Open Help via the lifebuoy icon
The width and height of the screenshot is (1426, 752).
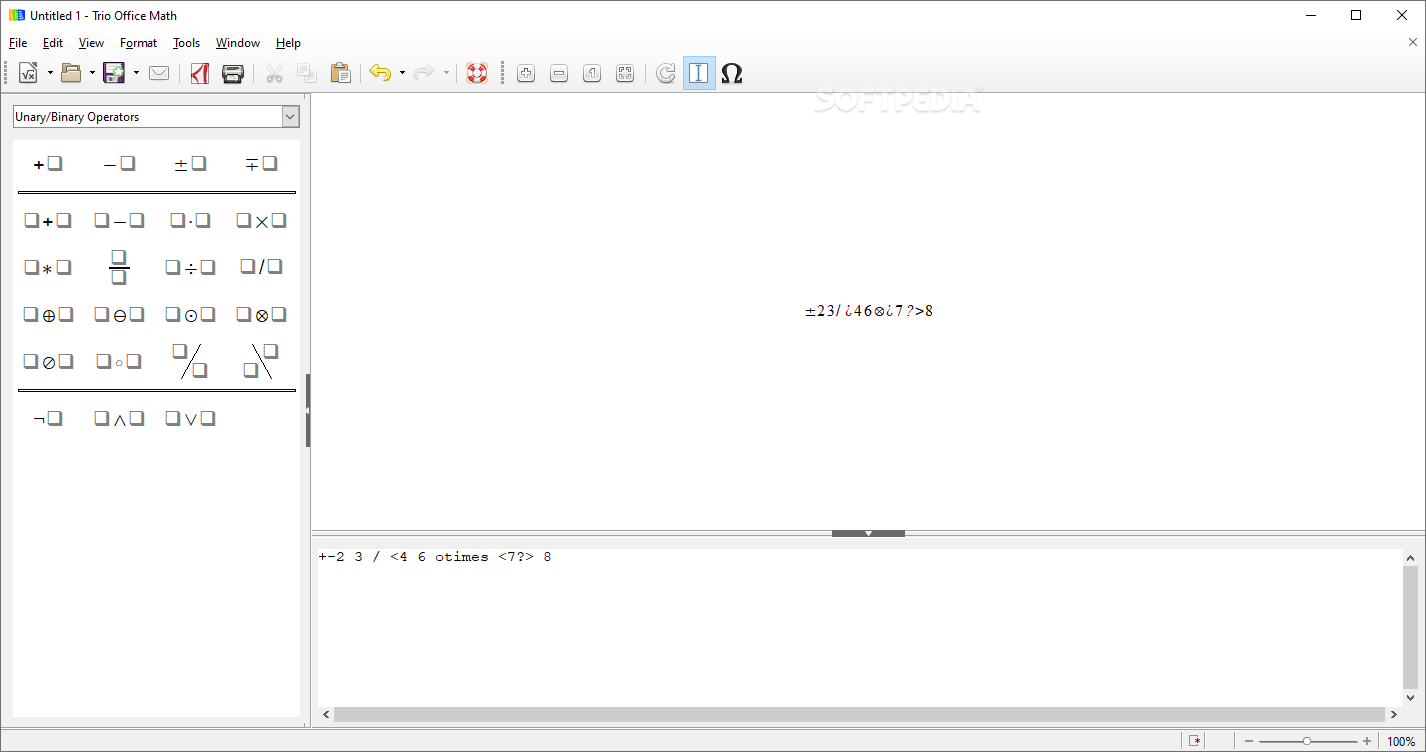pos(477,73)
